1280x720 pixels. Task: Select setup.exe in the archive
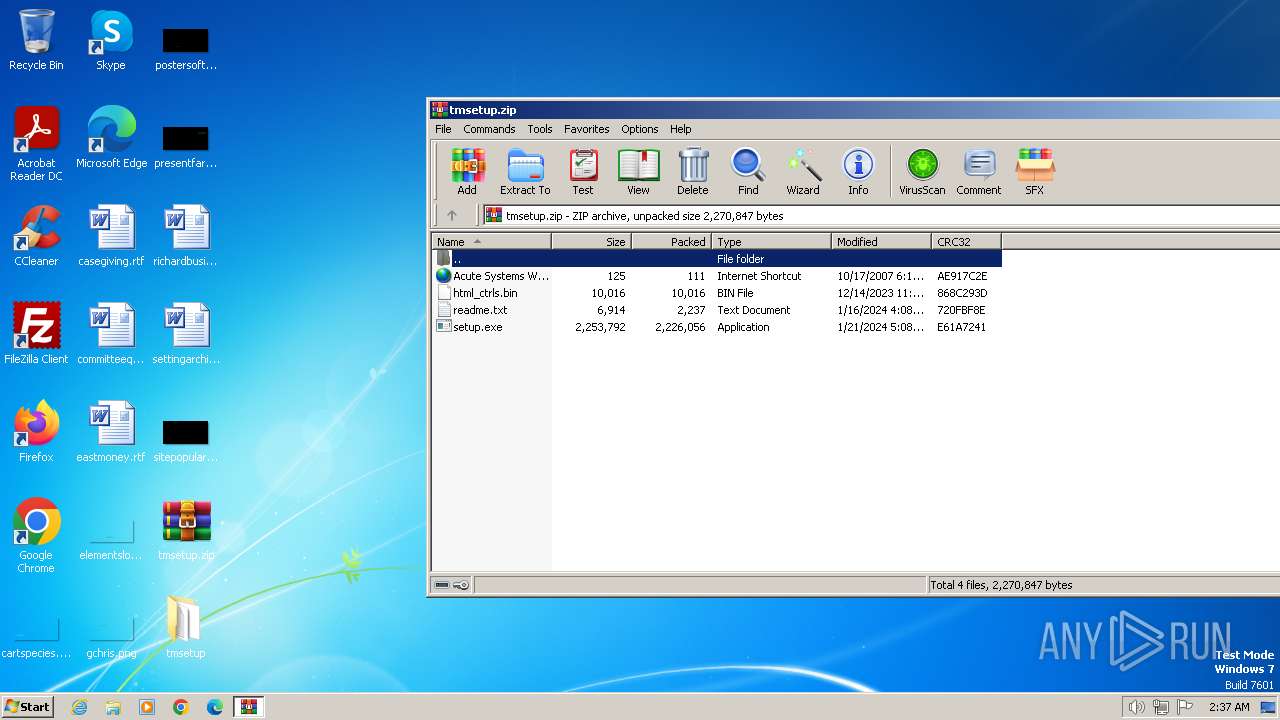coord(716,327)
